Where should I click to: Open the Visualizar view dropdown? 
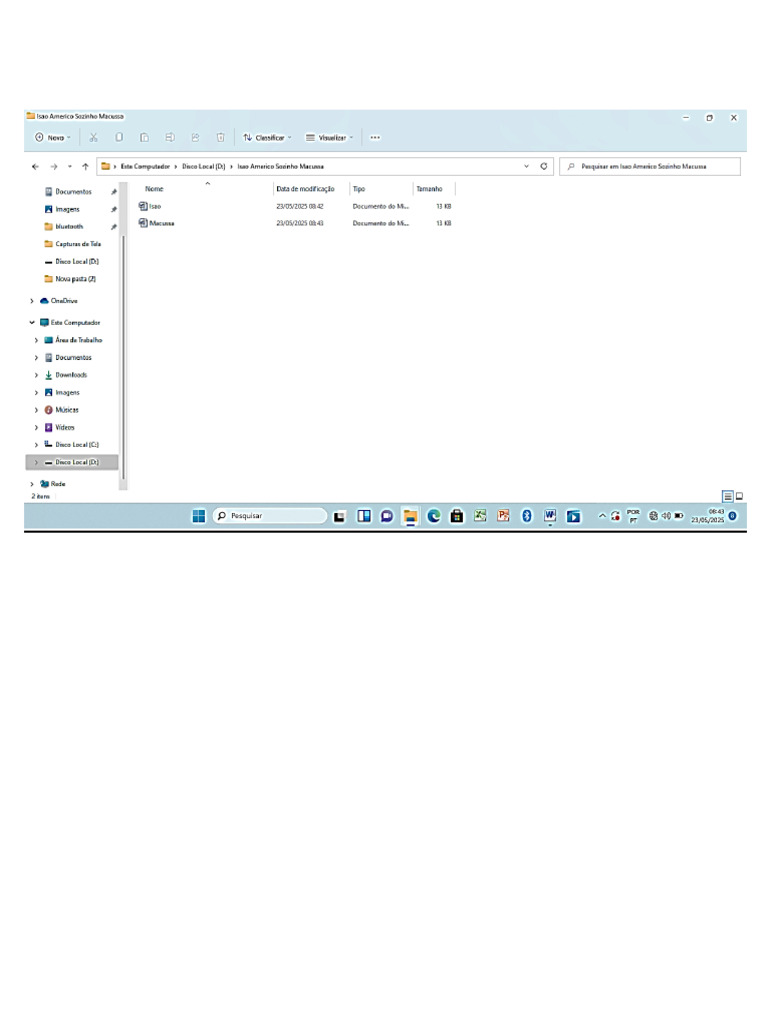tap(330, 138)
